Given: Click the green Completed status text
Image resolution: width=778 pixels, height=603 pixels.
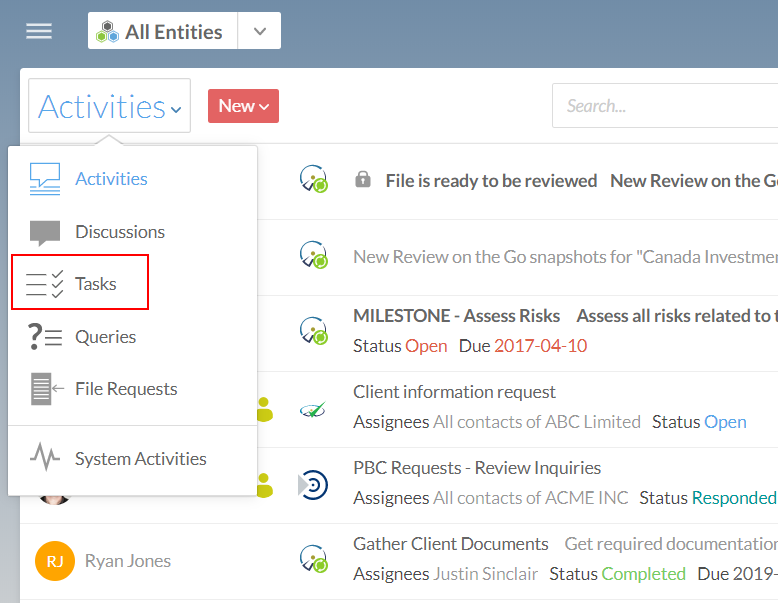Looking at the screenshot, I should [644, 574].
